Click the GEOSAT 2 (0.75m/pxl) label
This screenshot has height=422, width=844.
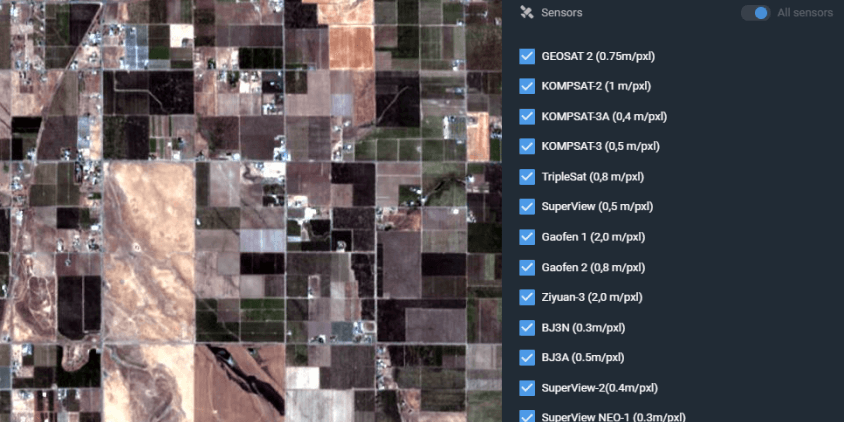(x=598, y=56)
